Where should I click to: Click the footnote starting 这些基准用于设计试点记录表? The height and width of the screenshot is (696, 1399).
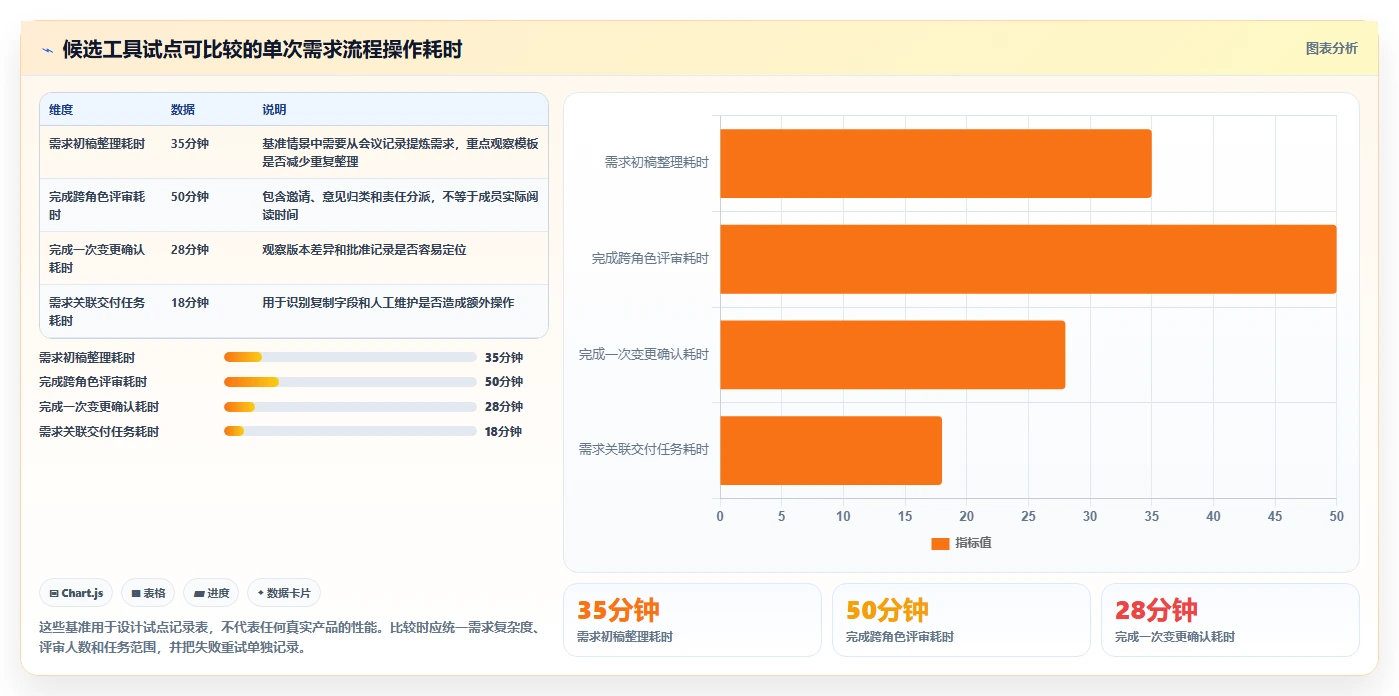[x=290, y=637]
